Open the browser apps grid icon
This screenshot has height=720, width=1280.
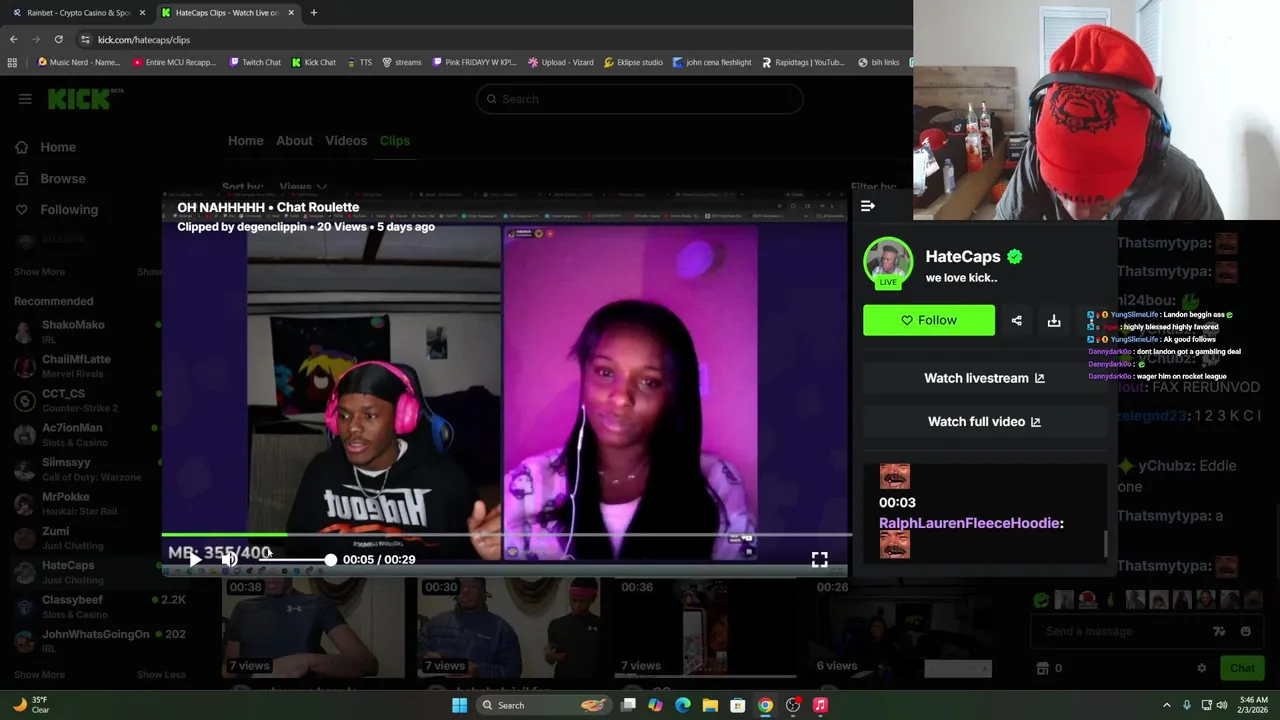point(12,62)
